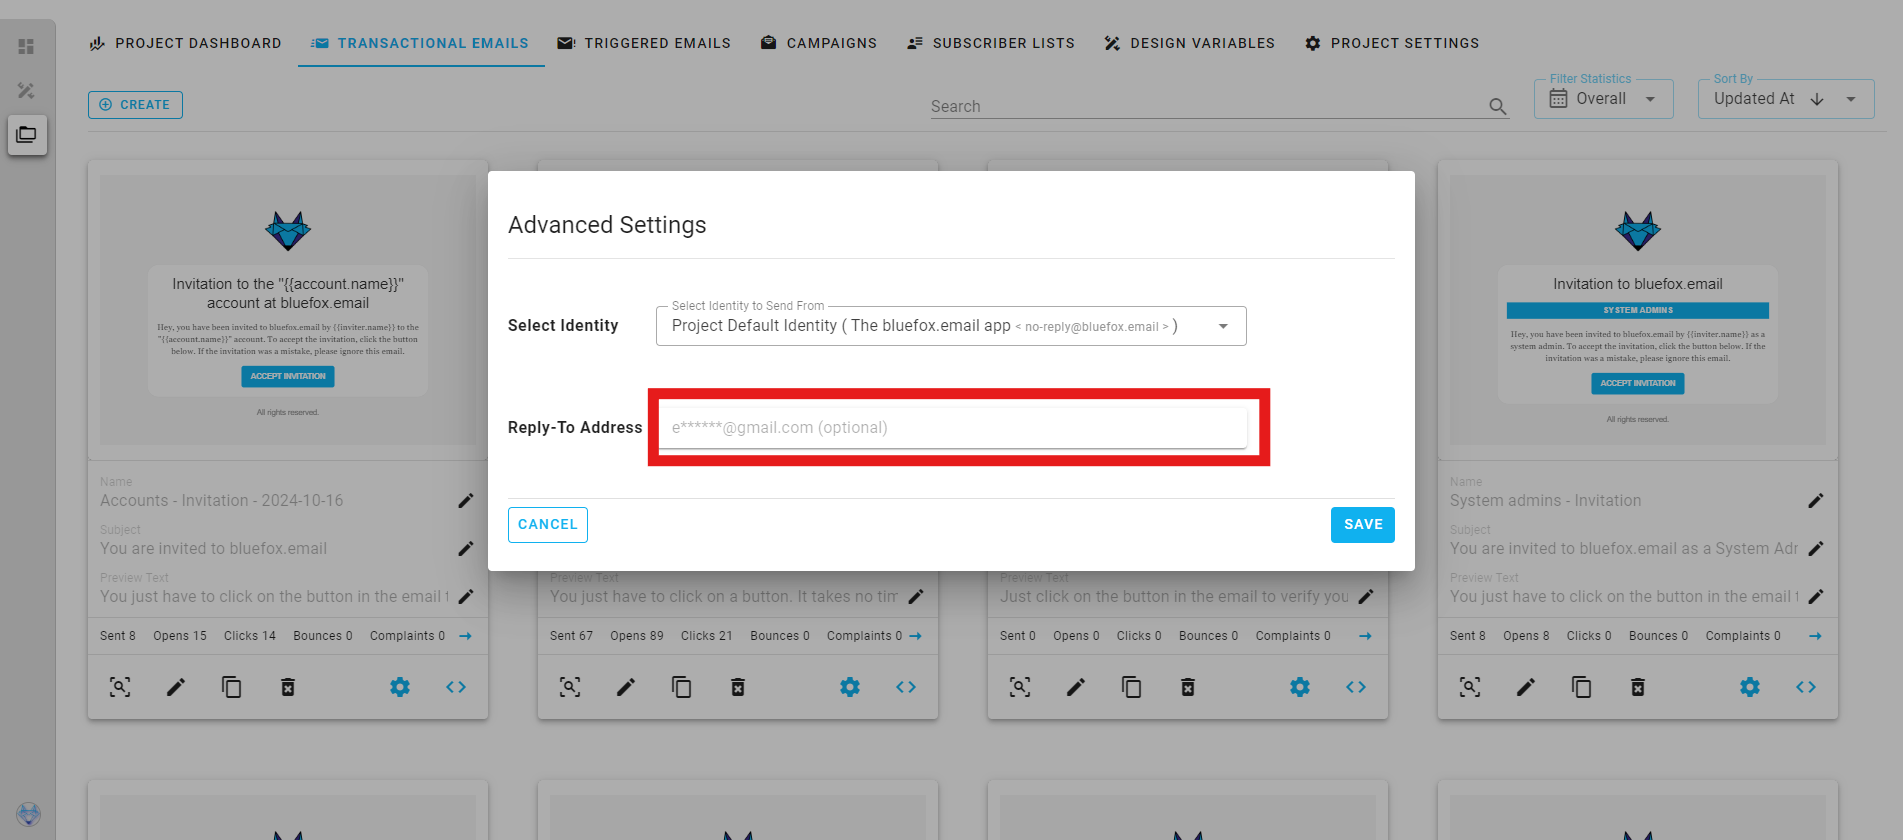Screen dimensions: 1903x840
Task: Duplicate the System admins Invitation email
Action: click(x=1582, y=687)
